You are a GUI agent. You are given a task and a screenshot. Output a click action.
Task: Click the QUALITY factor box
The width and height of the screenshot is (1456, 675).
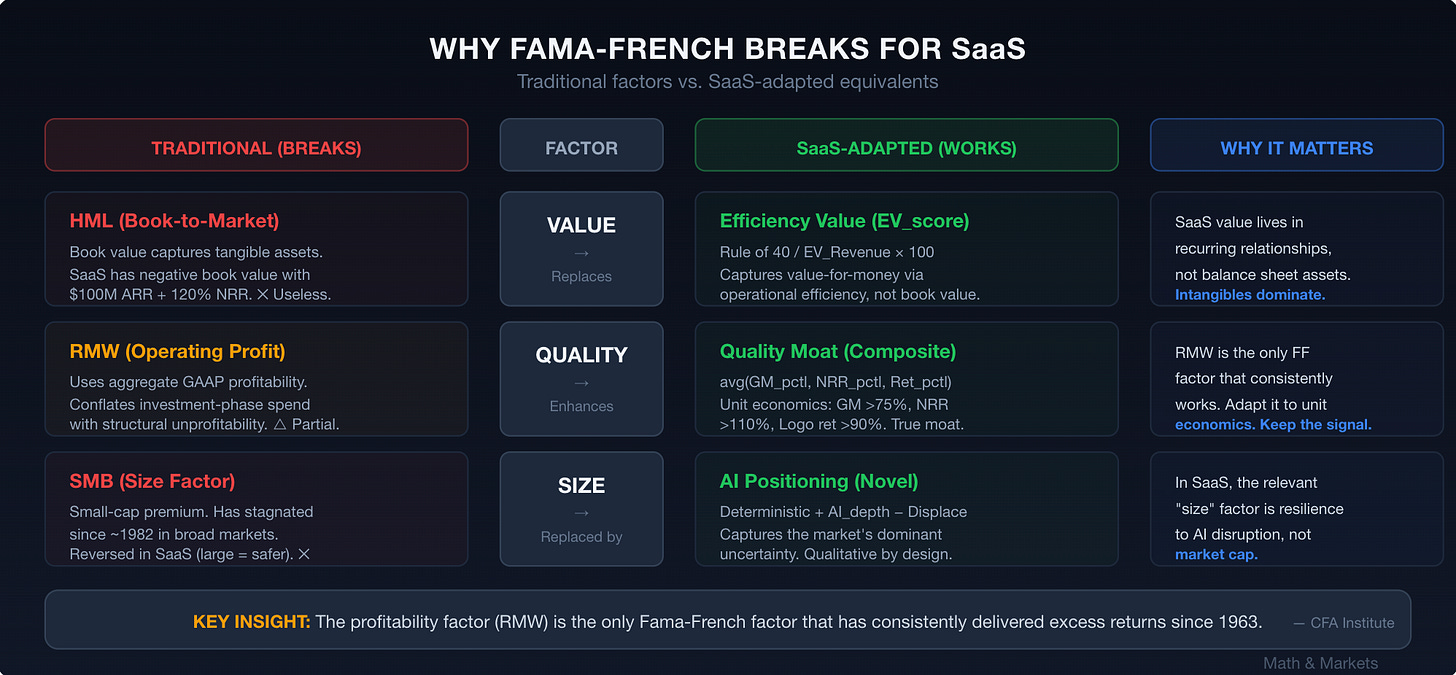(x=581, y=379)
